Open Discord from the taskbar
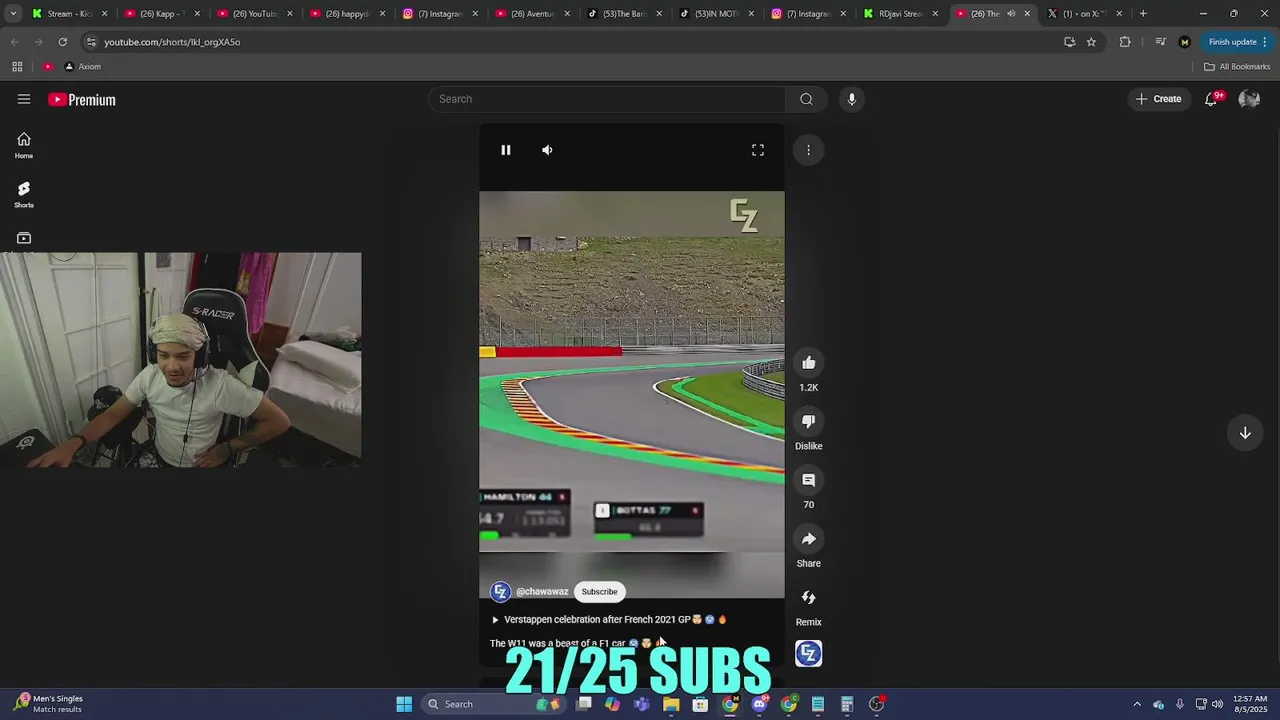This screenshot has width=1280, height=720. (759, 704)
